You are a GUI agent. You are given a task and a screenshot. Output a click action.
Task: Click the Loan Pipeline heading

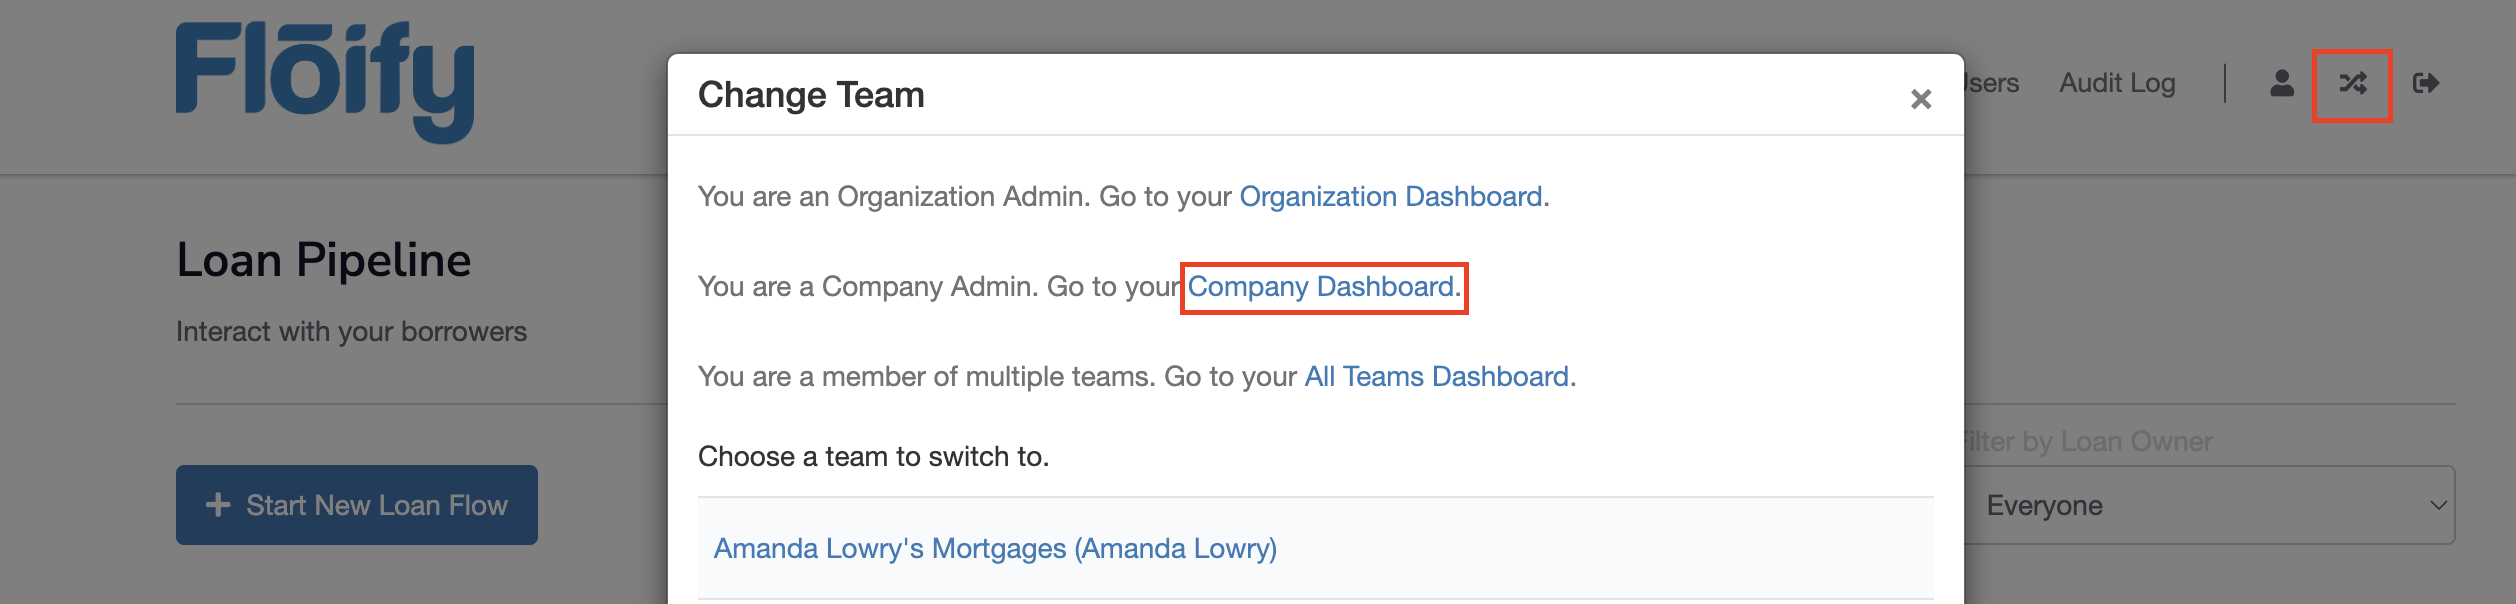click(323, 260)
